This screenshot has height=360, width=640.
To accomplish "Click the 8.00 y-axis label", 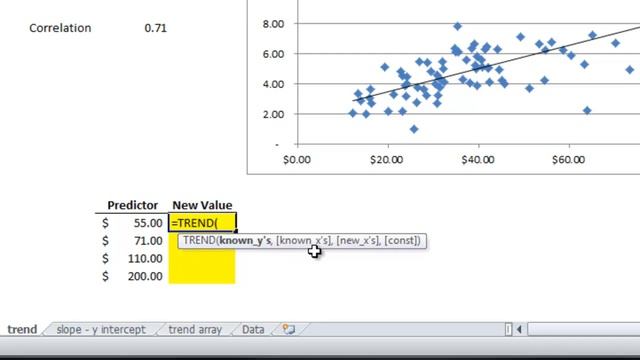I will 273,24.
